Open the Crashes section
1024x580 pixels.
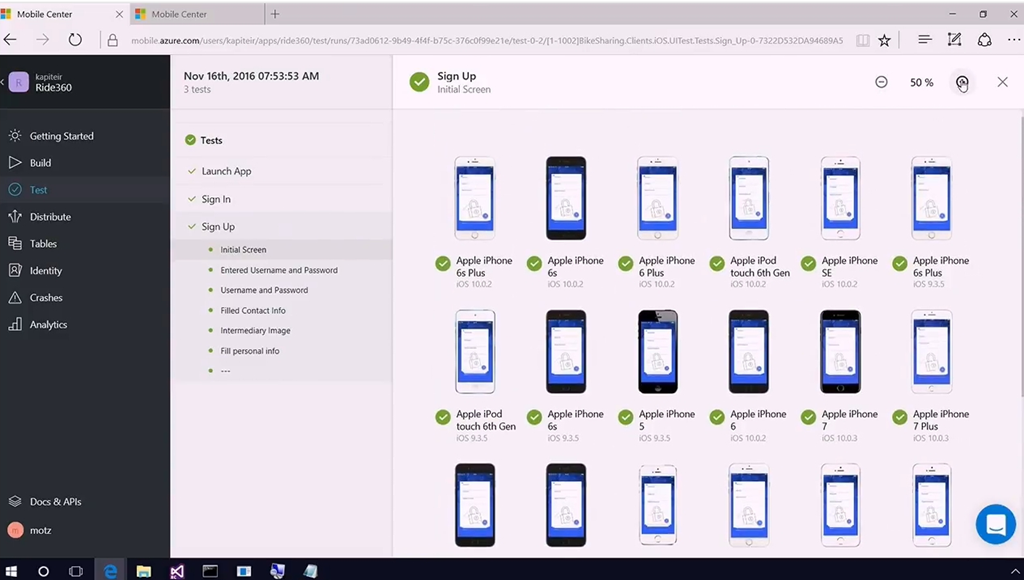[46, 298]
